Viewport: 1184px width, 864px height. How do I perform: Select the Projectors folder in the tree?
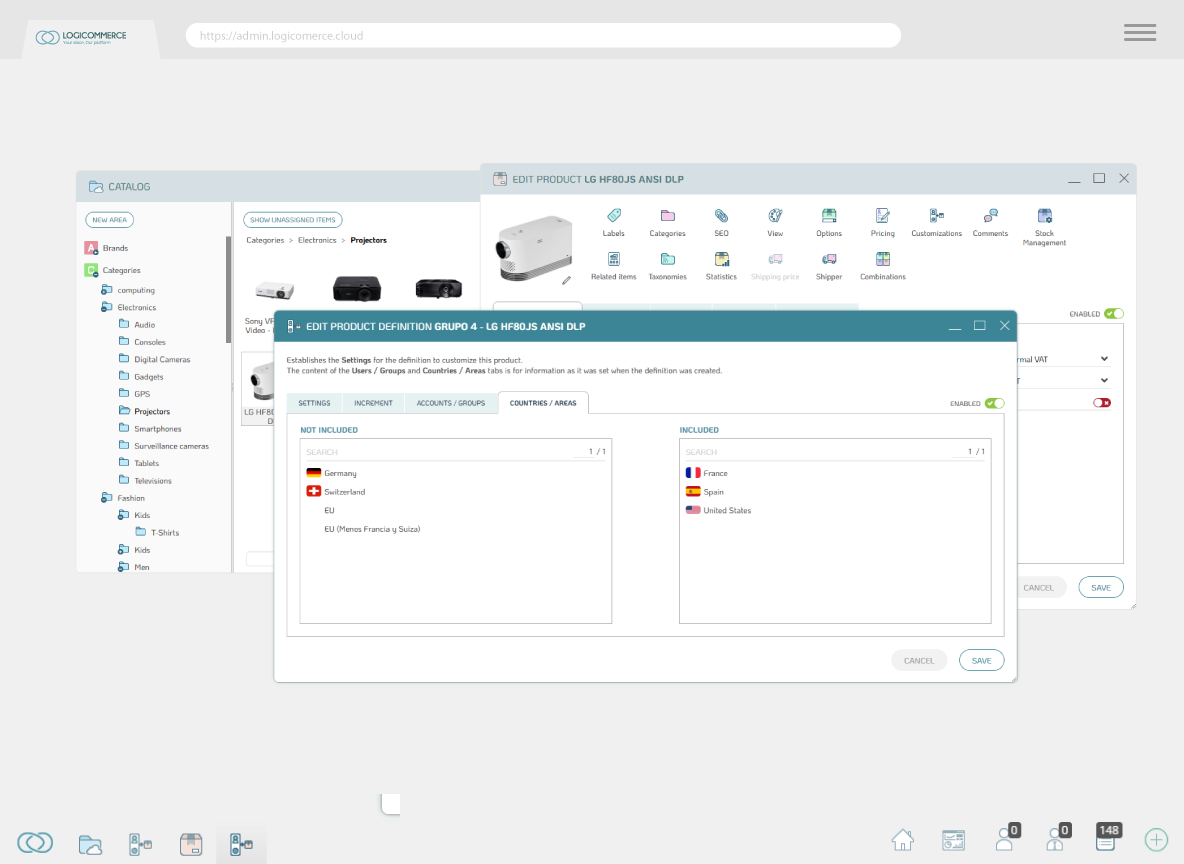[x=144, y=411]
